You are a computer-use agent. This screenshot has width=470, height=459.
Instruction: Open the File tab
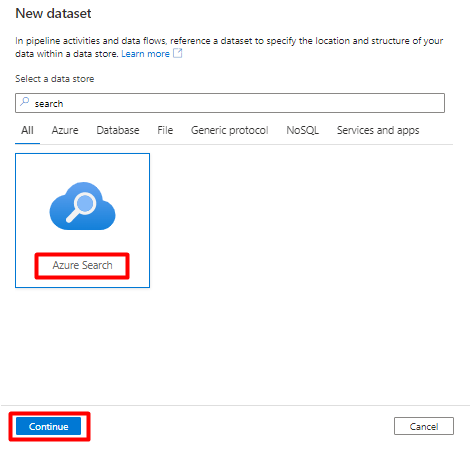click(x=165, y=130)
